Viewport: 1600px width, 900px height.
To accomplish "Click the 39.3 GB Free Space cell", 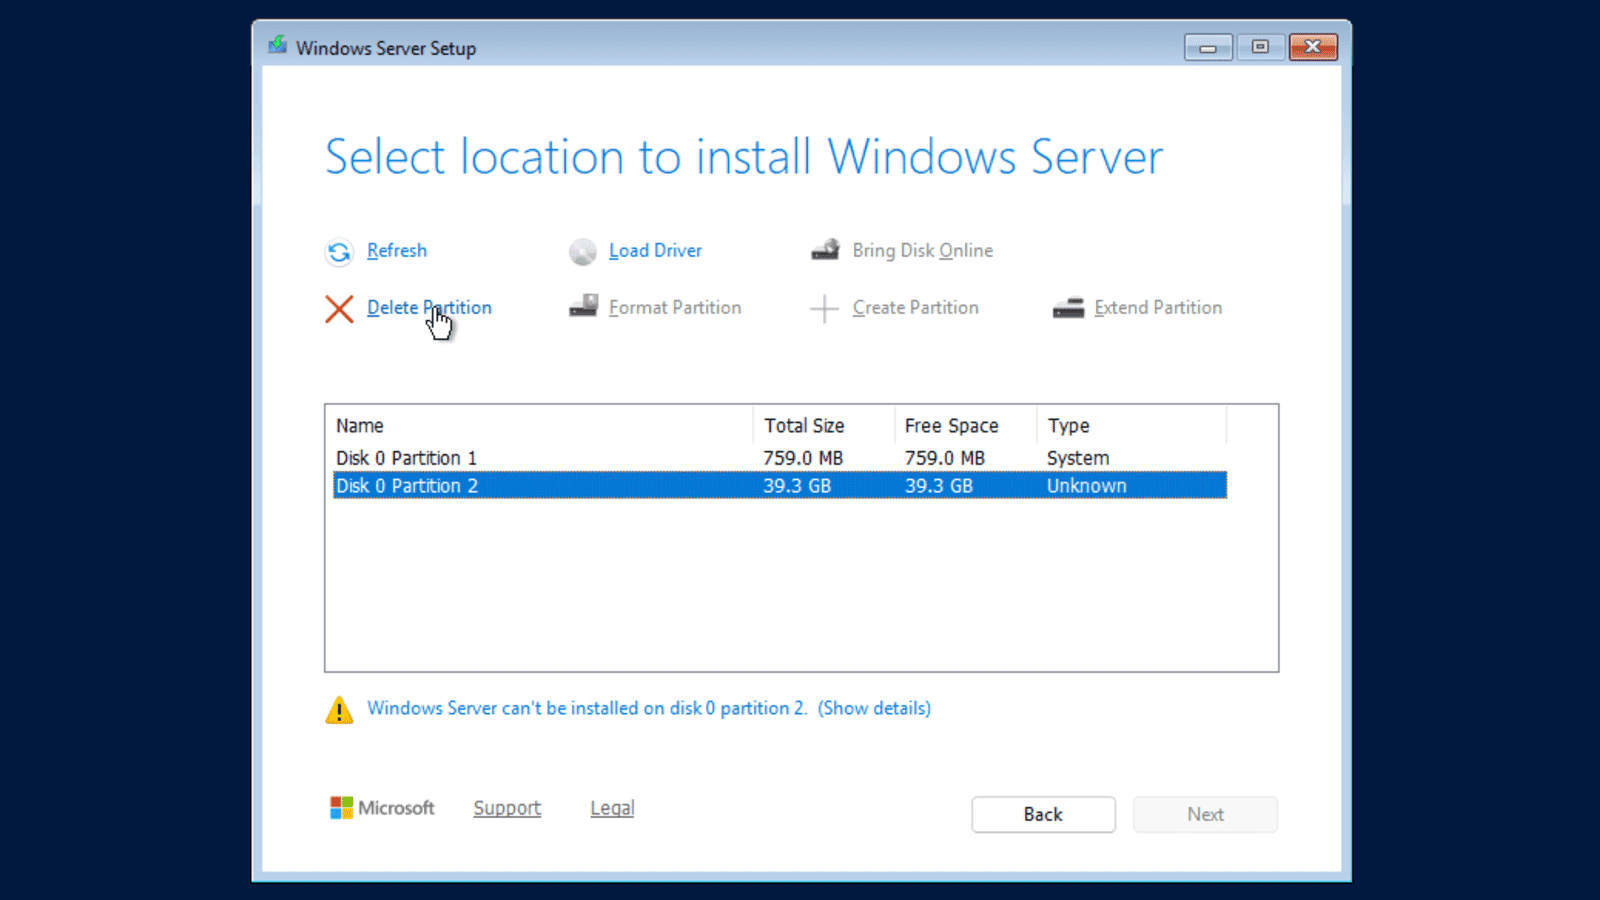I will click(x=939, y=486).
